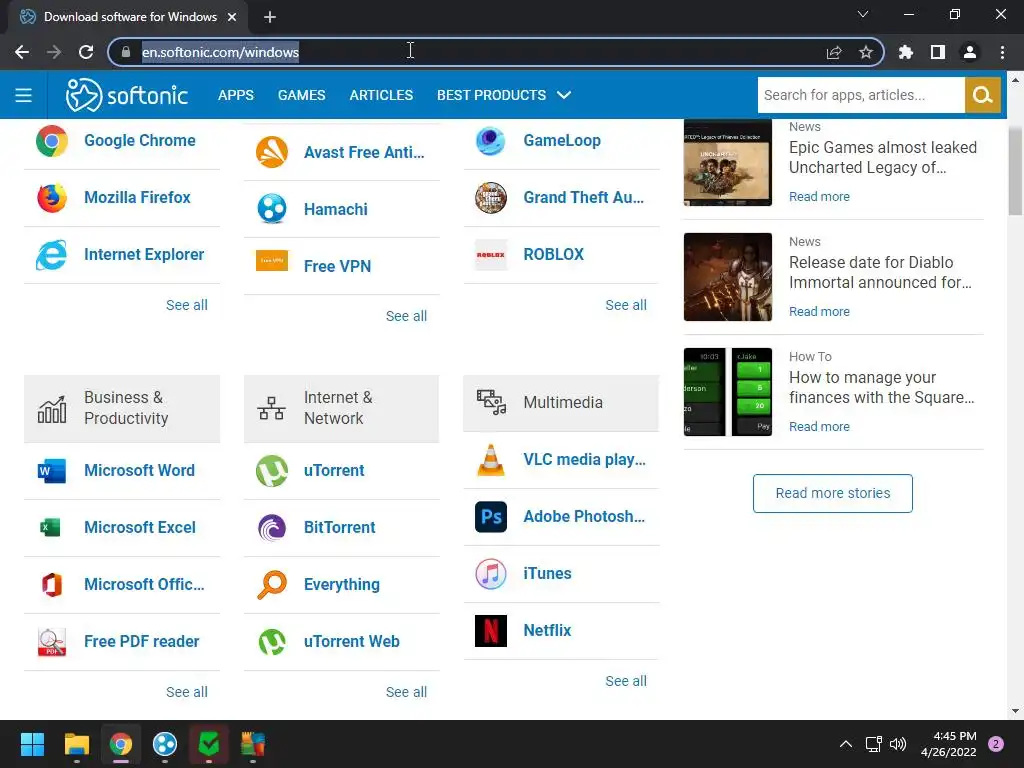1024x768 pixels.
Task: Click the Softonic logo
Action: point(127,95)
